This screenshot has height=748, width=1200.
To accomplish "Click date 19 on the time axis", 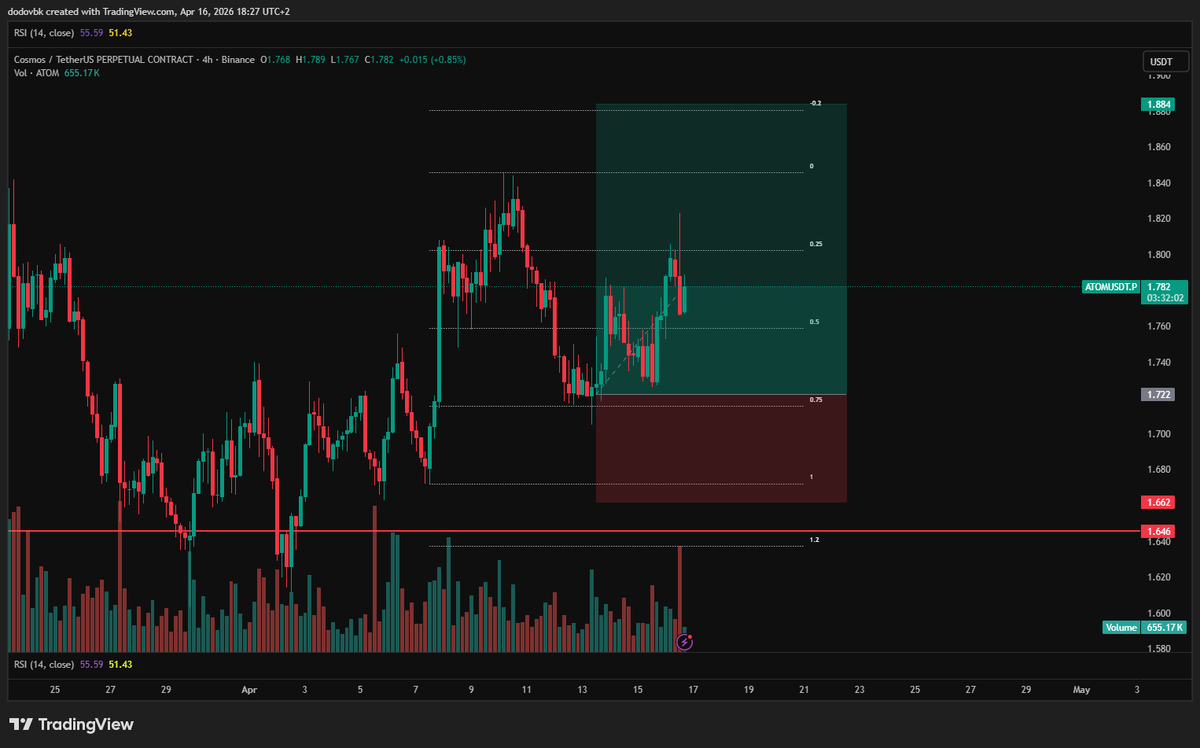I will pyautogui.click(x=748, y=690).
